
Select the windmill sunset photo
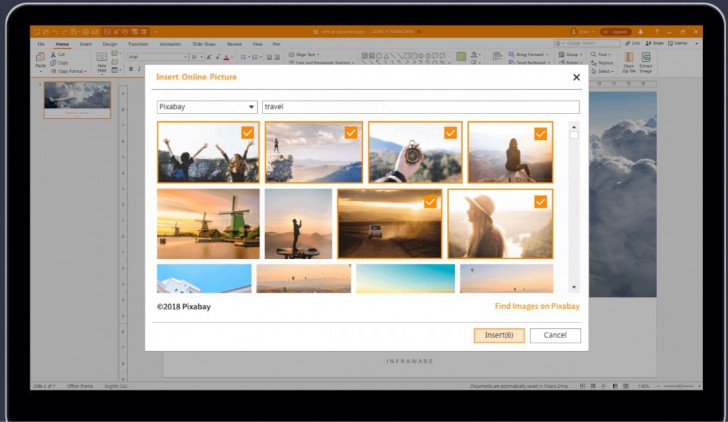[208, 224]
